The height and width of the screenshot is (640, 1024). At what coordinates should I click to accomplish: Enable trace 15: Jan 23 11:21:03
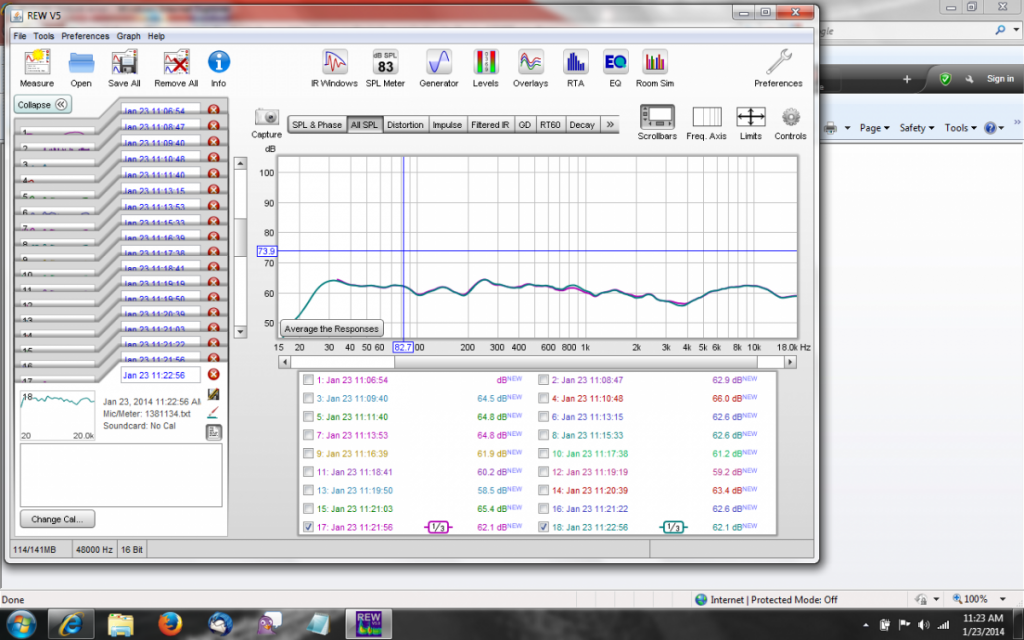point(308,509)
